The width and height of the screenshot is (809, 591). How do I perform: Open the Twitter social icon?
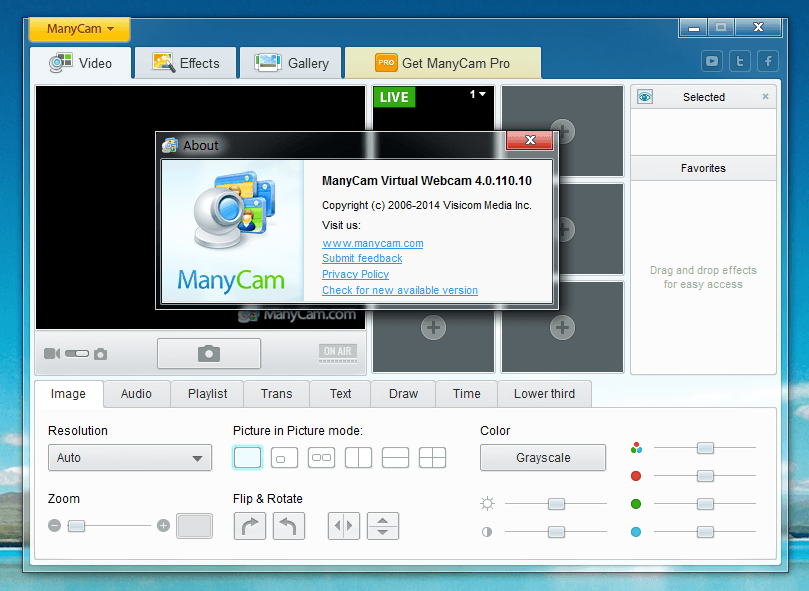point(740,61)
